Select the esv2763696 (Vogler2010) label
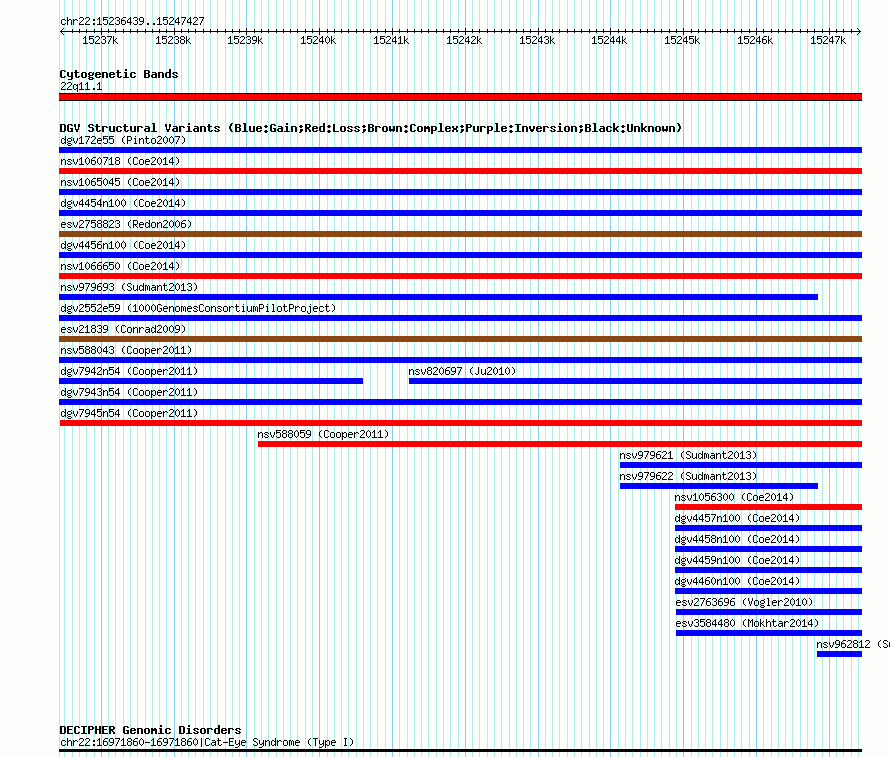 [744, 602]
